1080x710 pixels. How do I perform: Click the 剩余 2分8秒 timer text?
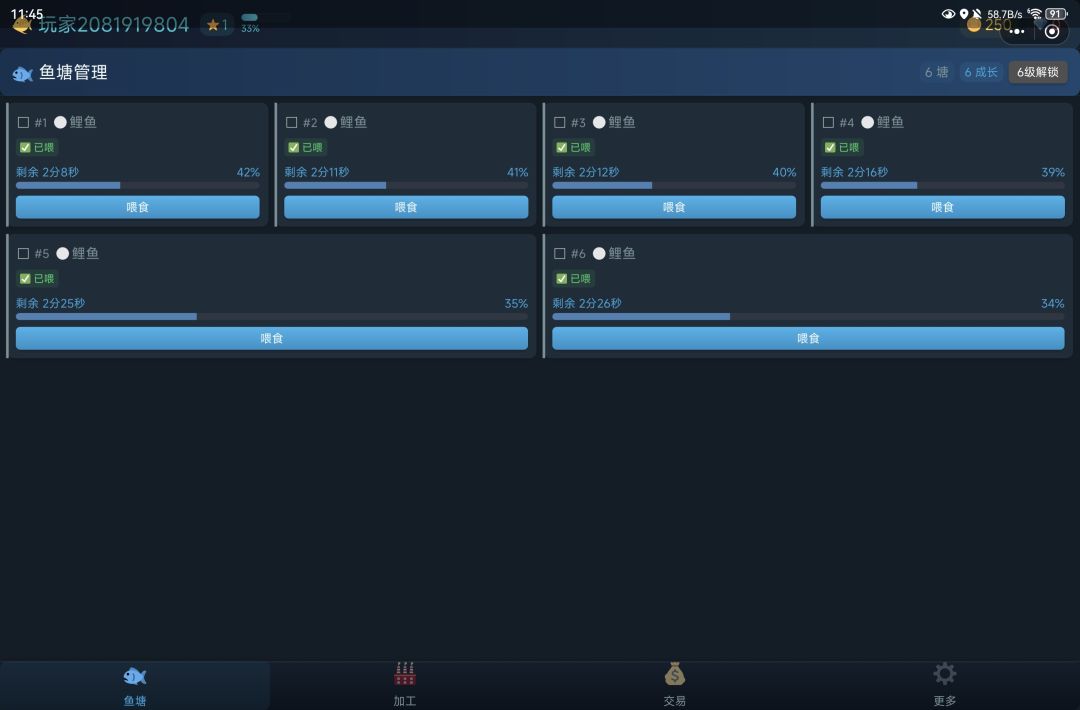coord(48,172)
